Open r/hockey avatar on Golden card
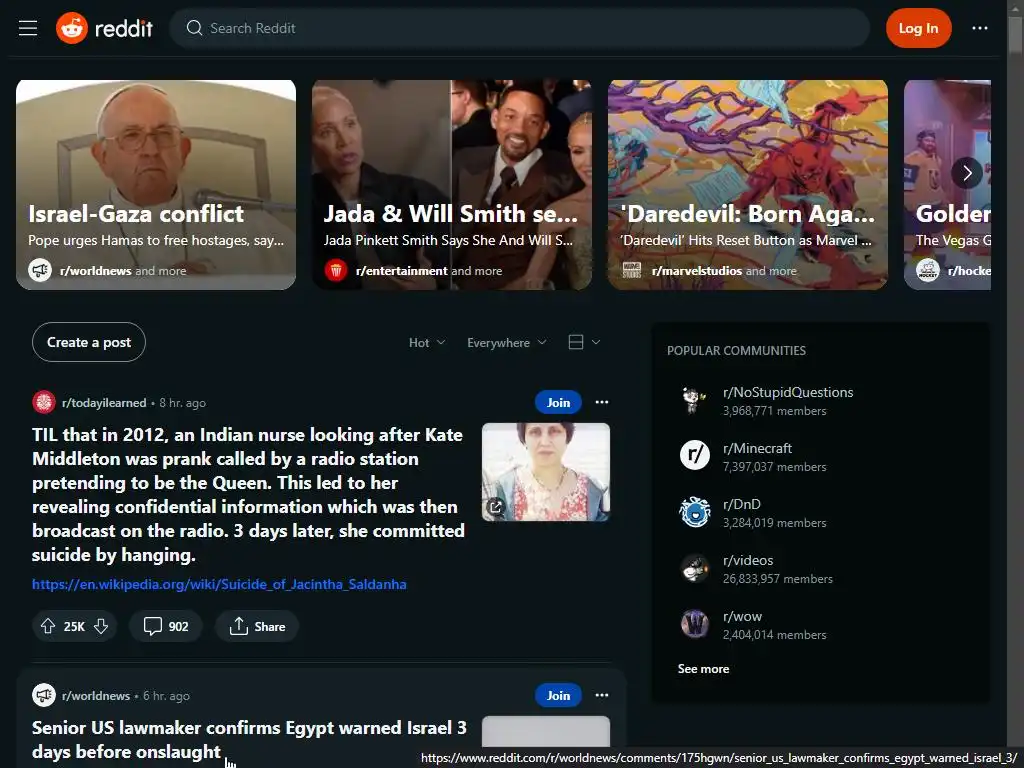Viewport: 1024px width, 768px height. (x=927, y=270)
